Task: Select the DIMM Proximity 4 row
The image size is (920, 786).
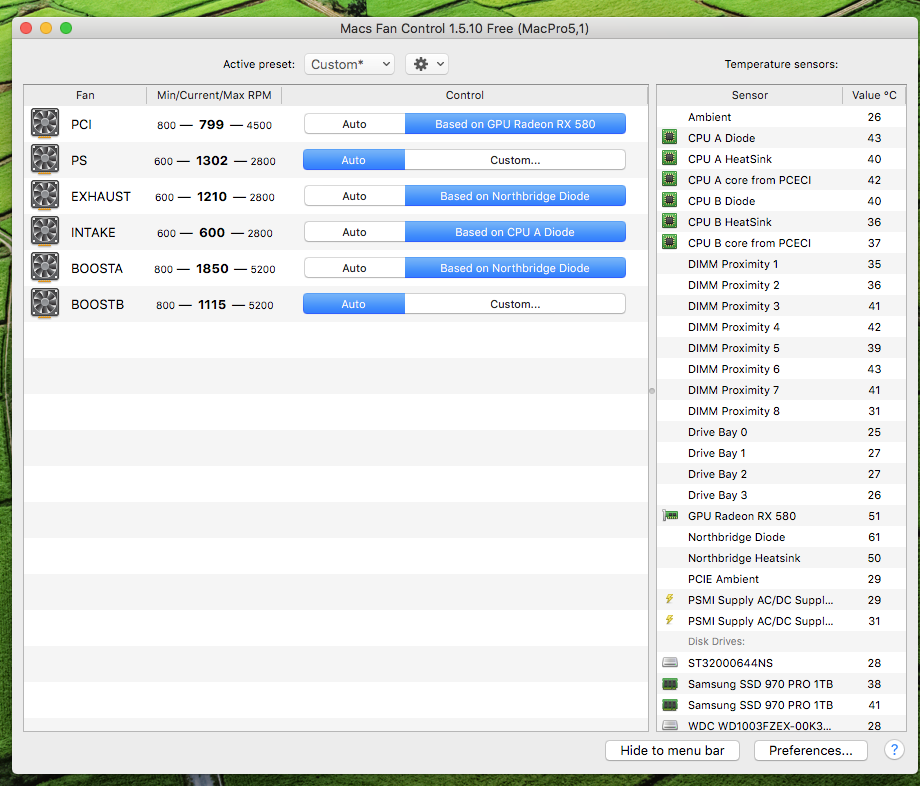Action: point(781,327)
